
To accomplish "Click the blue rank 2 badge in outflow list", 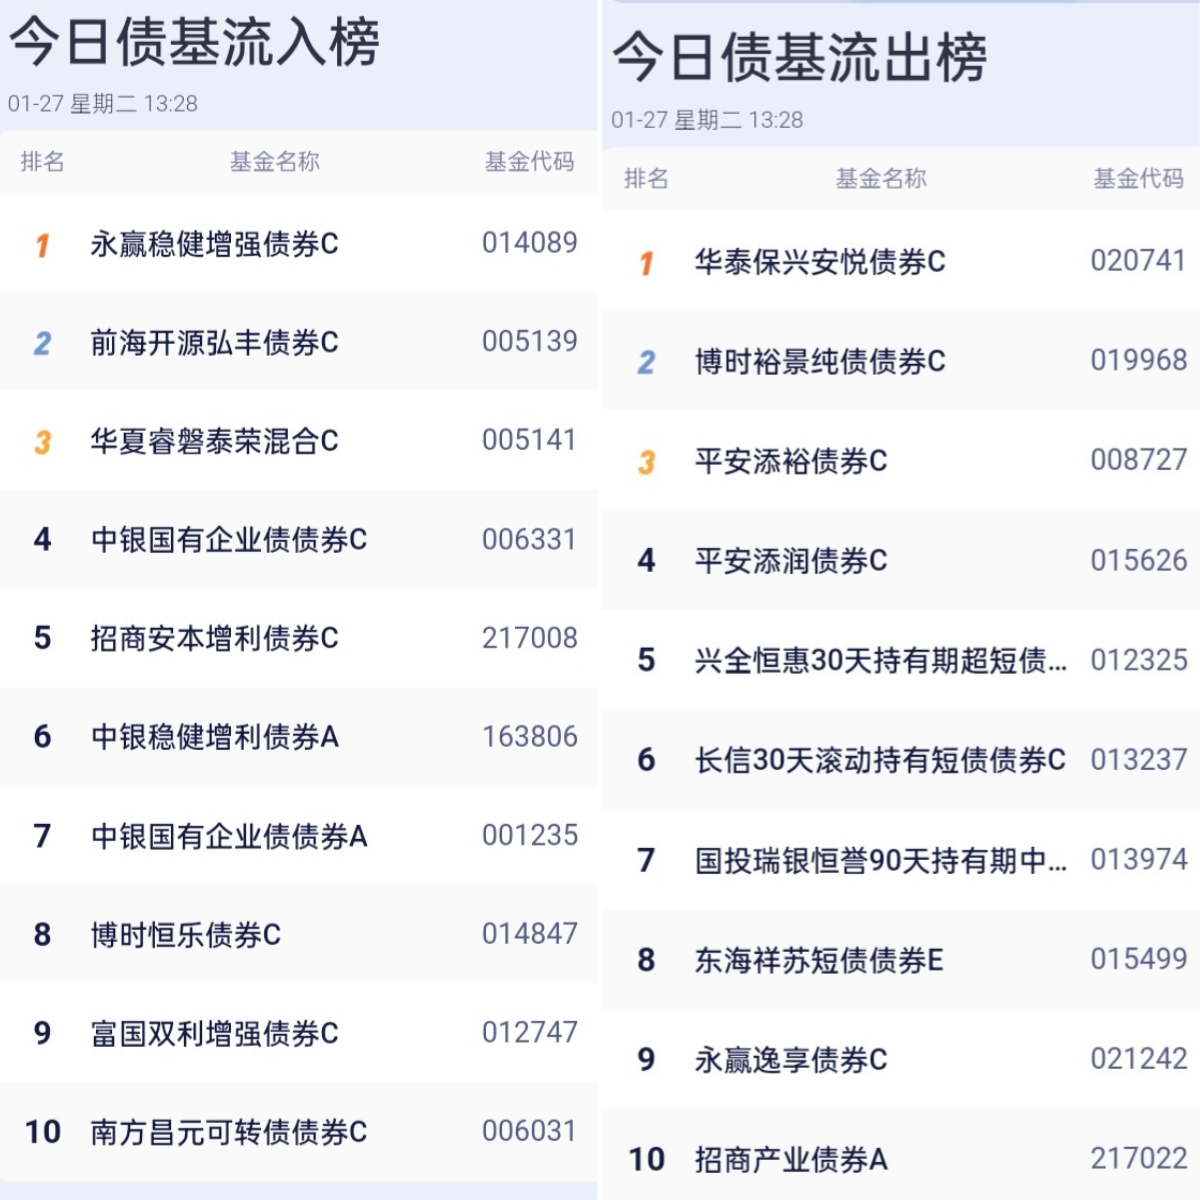I will (646, 362).
